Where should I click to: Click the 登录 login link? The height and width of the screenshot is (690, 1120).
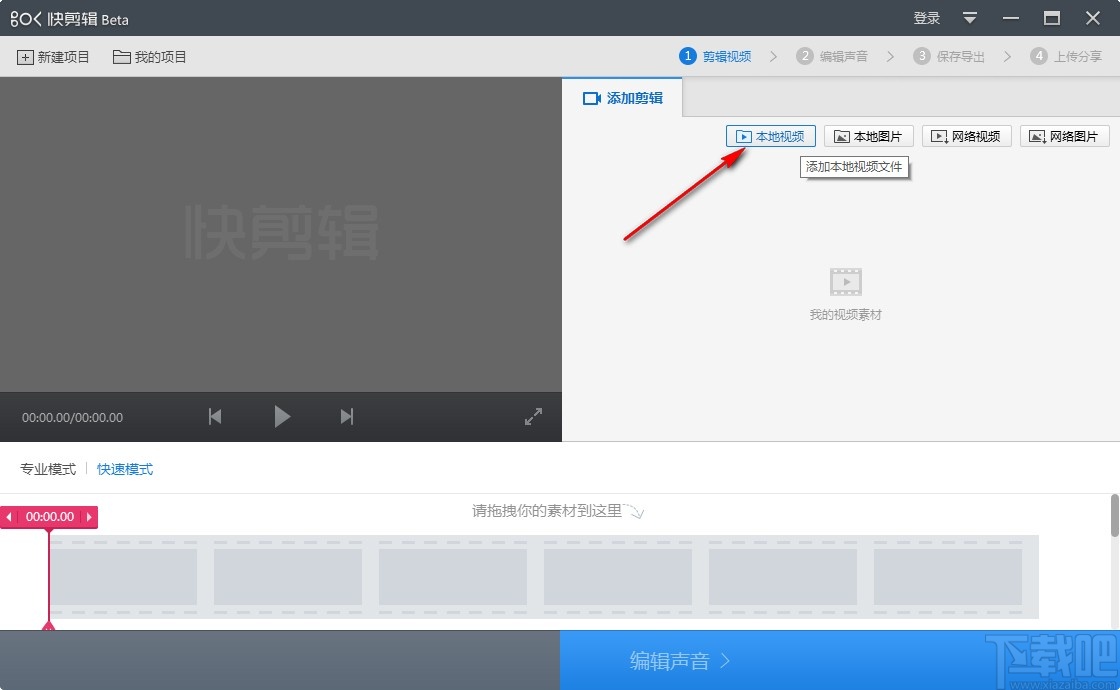pos(926,19)
